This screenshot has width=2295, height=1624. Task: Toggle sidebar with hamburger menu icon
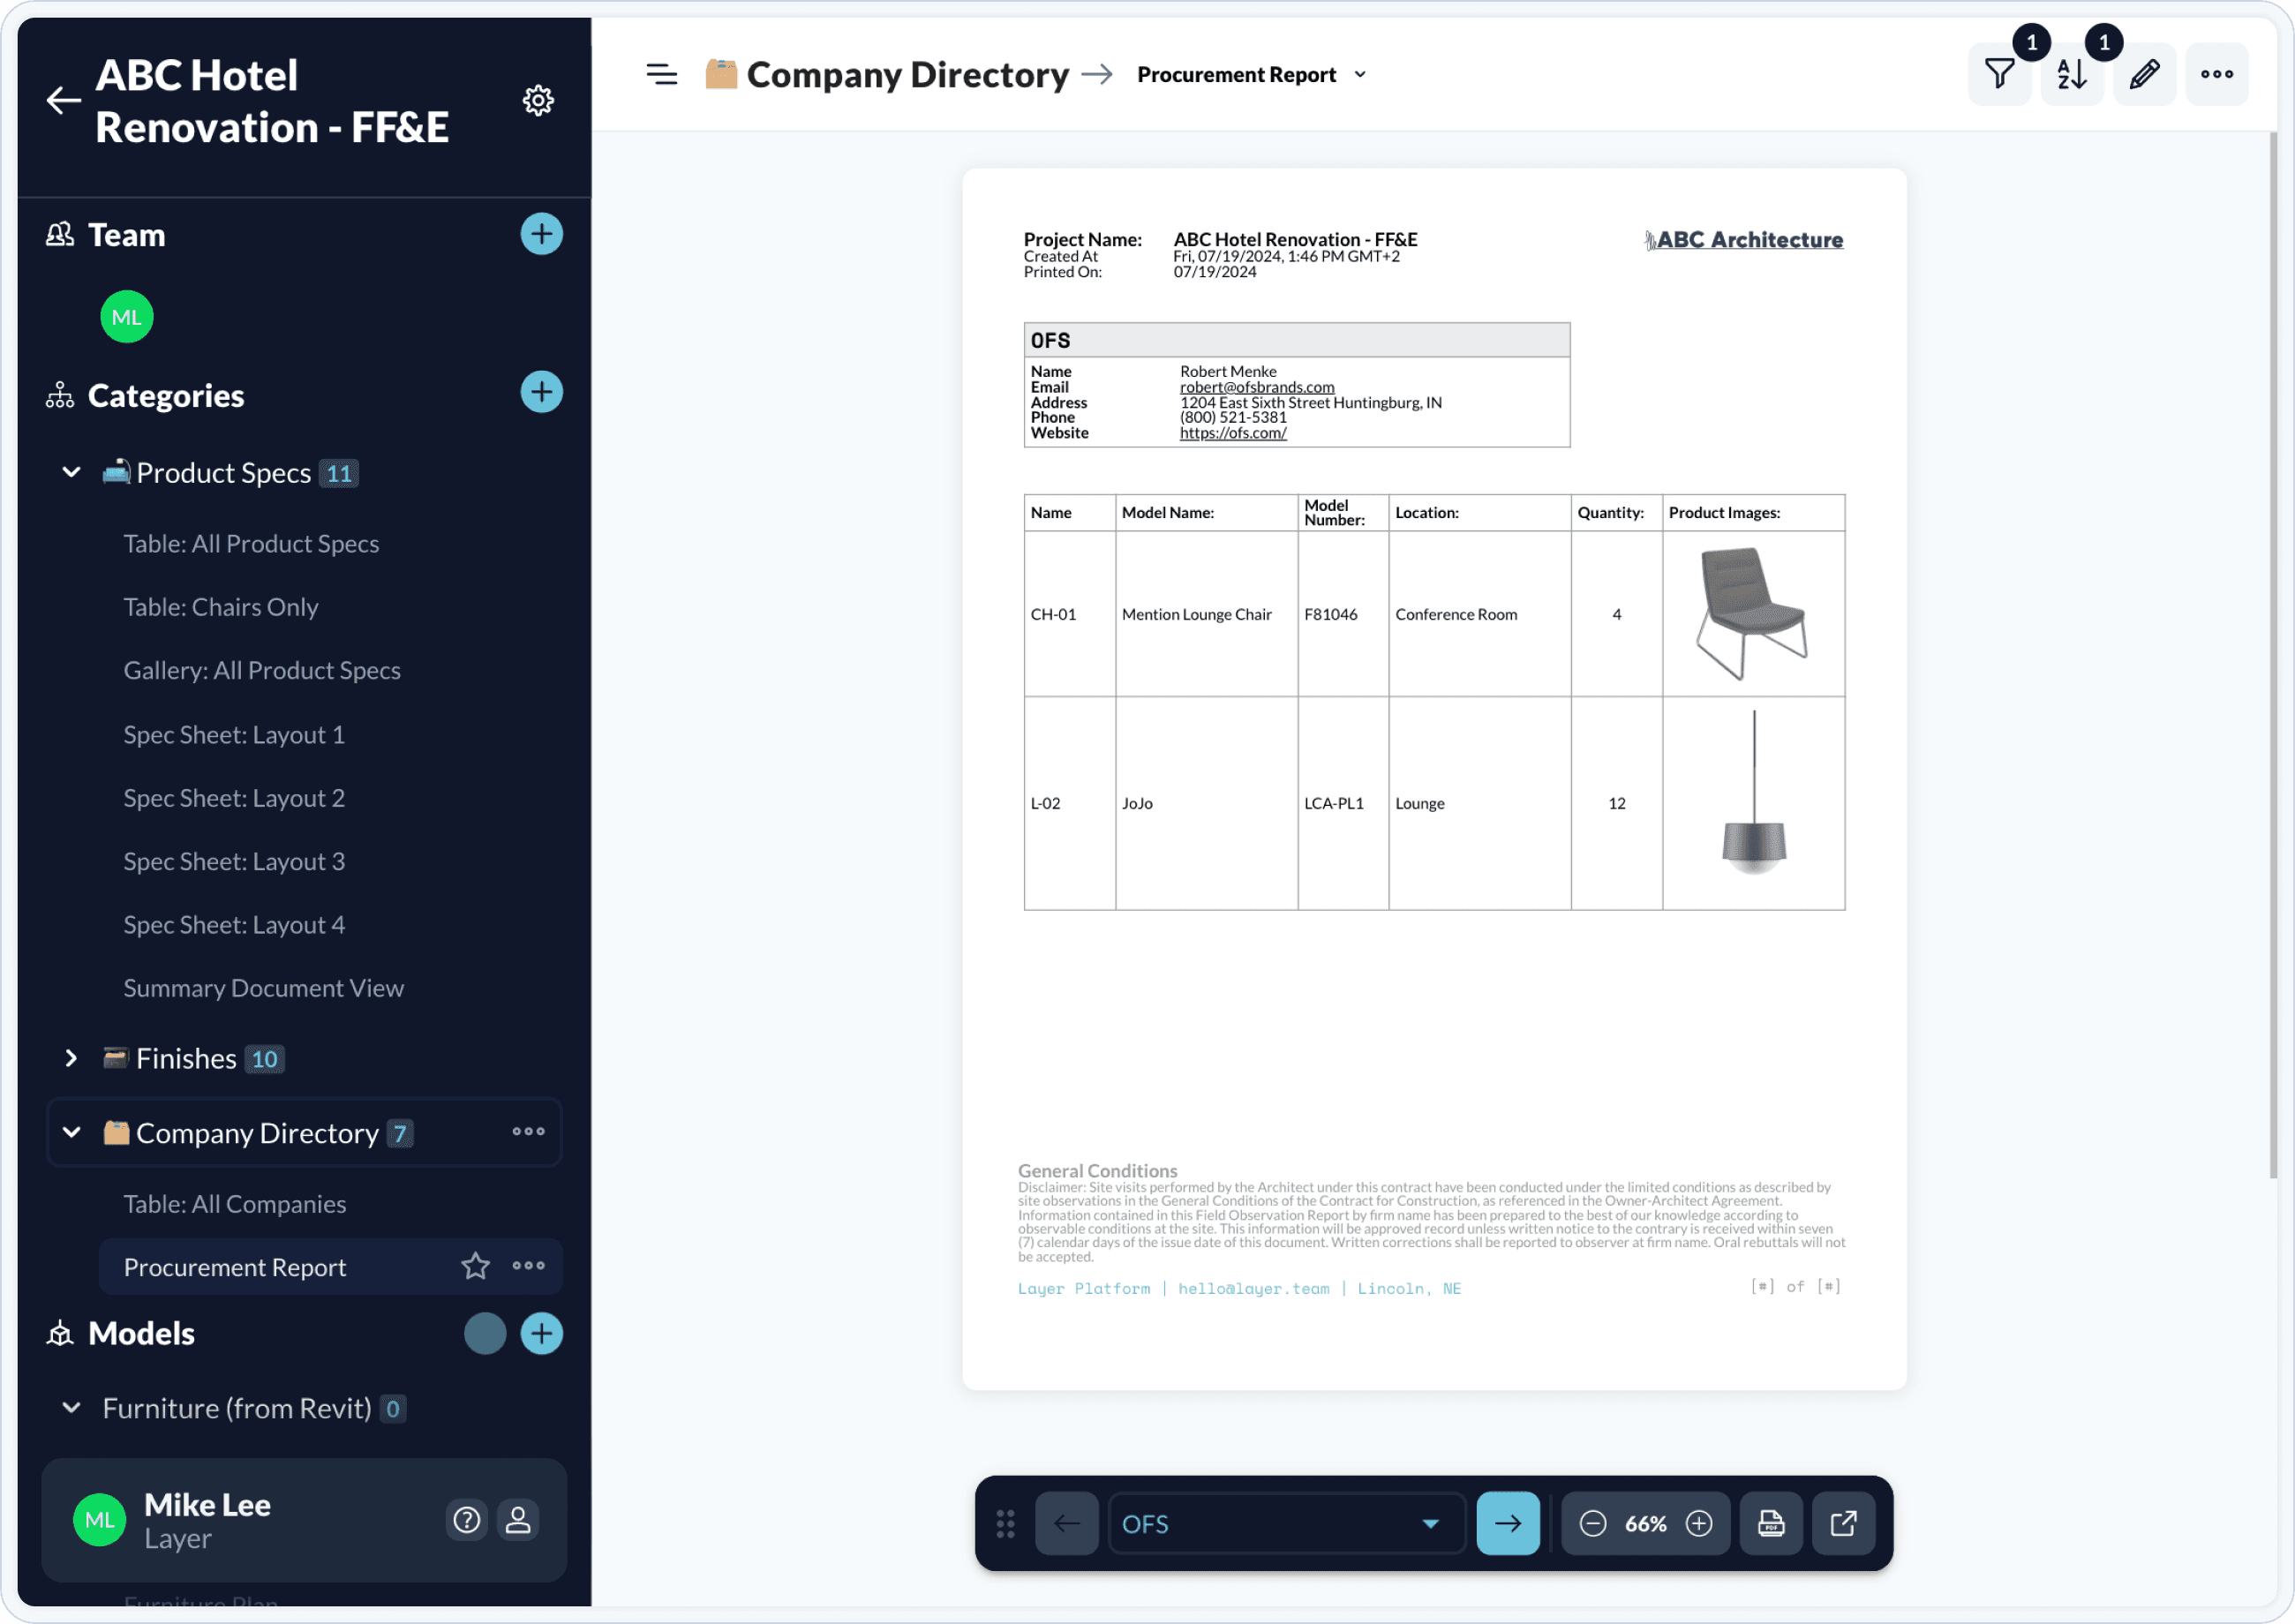(x=661, y=74)
